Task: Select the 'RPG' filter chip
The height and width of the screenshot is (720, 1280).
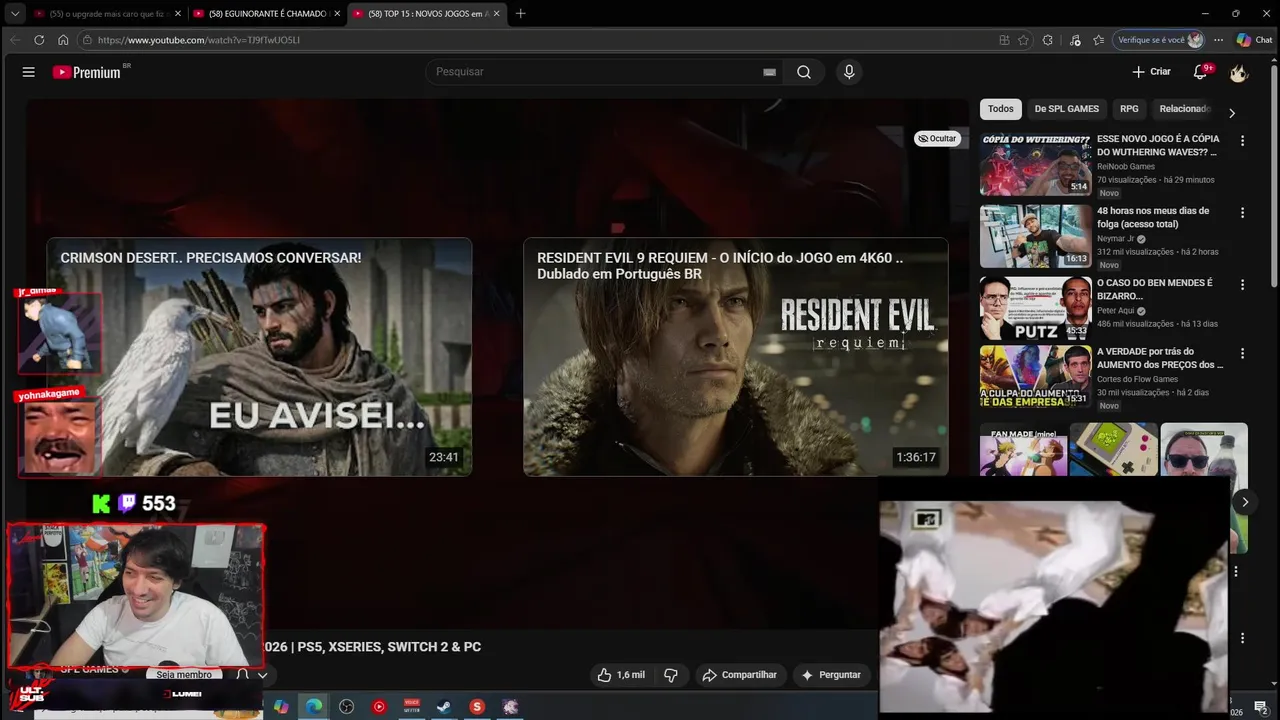Action: [1129, 109]
